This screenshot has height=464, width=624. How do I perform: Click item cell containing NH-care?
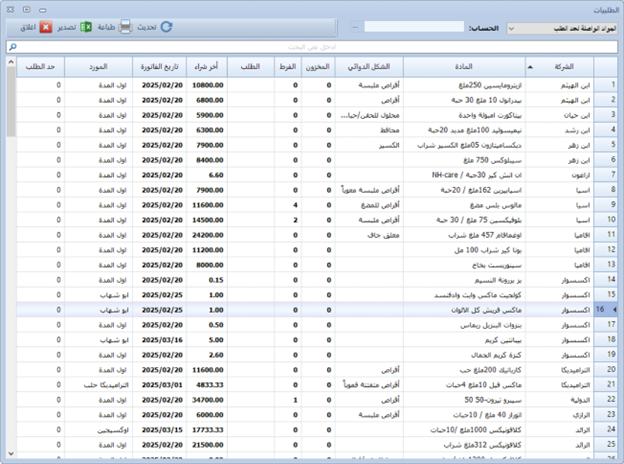point(464,175)
